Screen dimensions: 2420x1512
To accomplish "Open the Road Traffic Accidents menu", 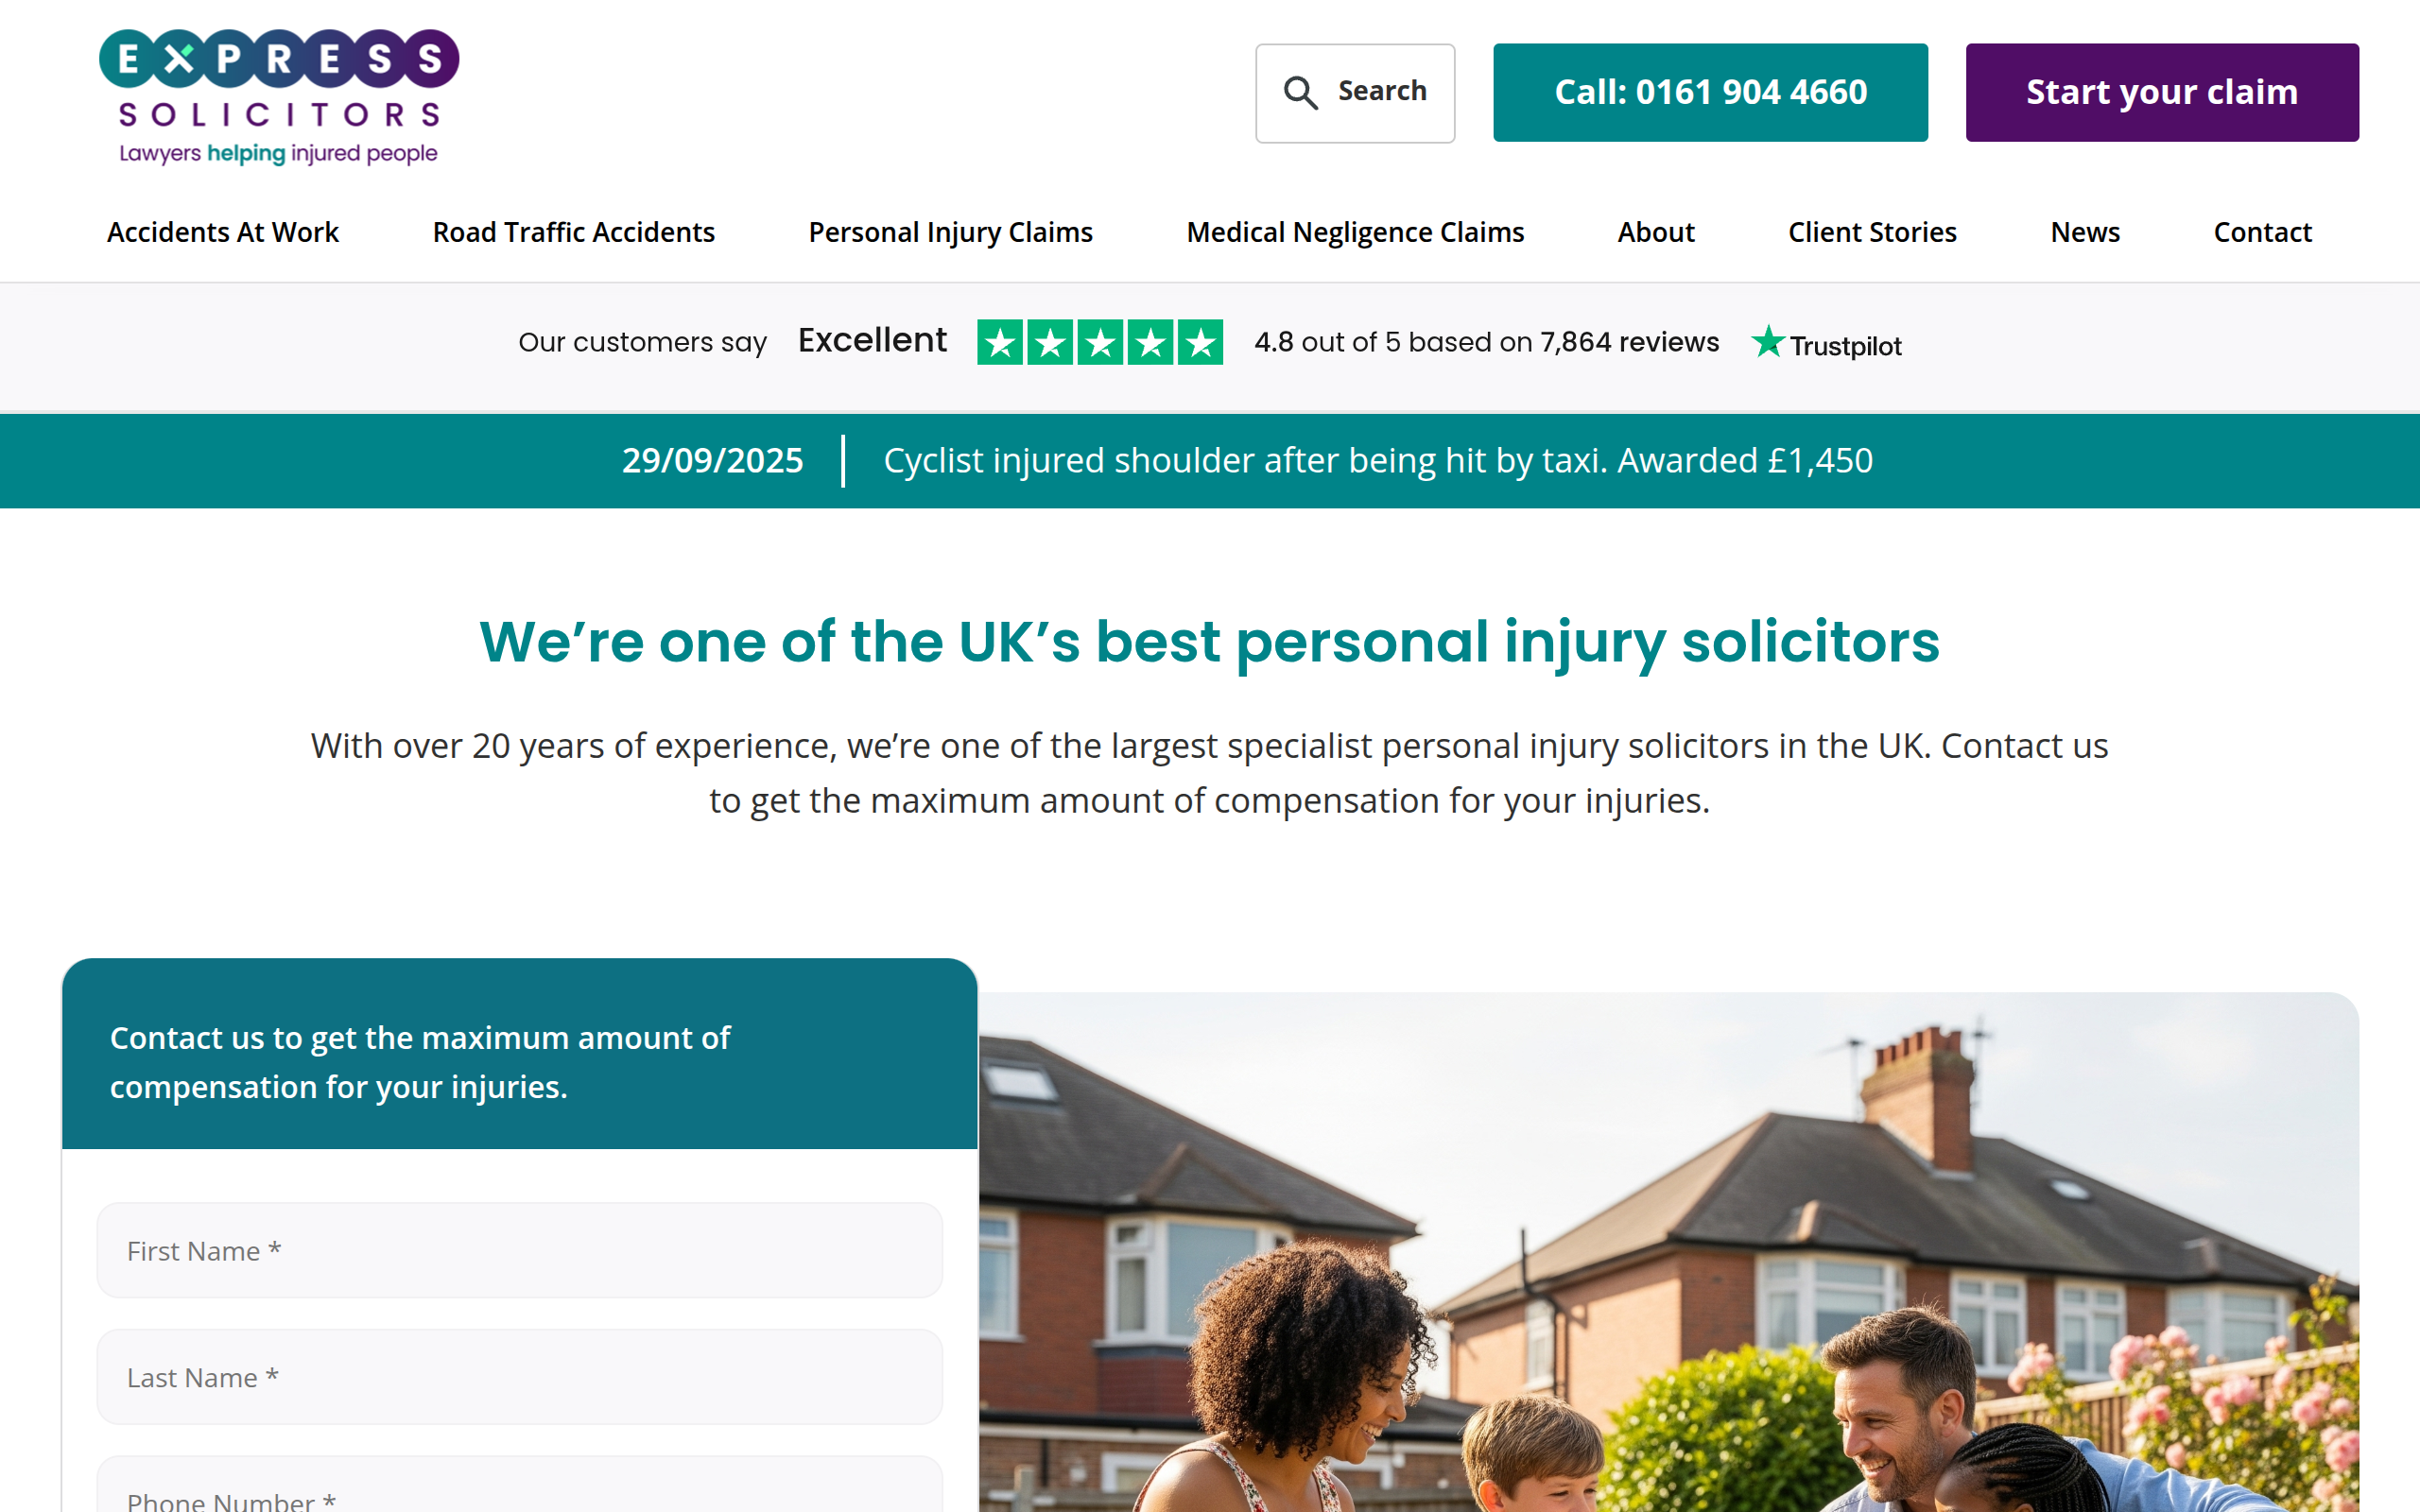I will (573, 232).
